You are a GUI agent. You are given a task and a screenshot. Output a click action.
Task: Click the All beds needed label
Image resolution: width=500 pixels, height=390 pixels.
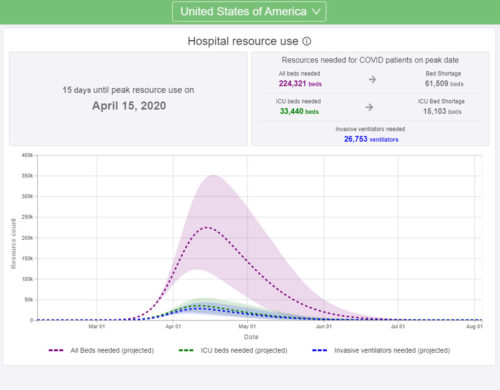(x=299, y=73)
